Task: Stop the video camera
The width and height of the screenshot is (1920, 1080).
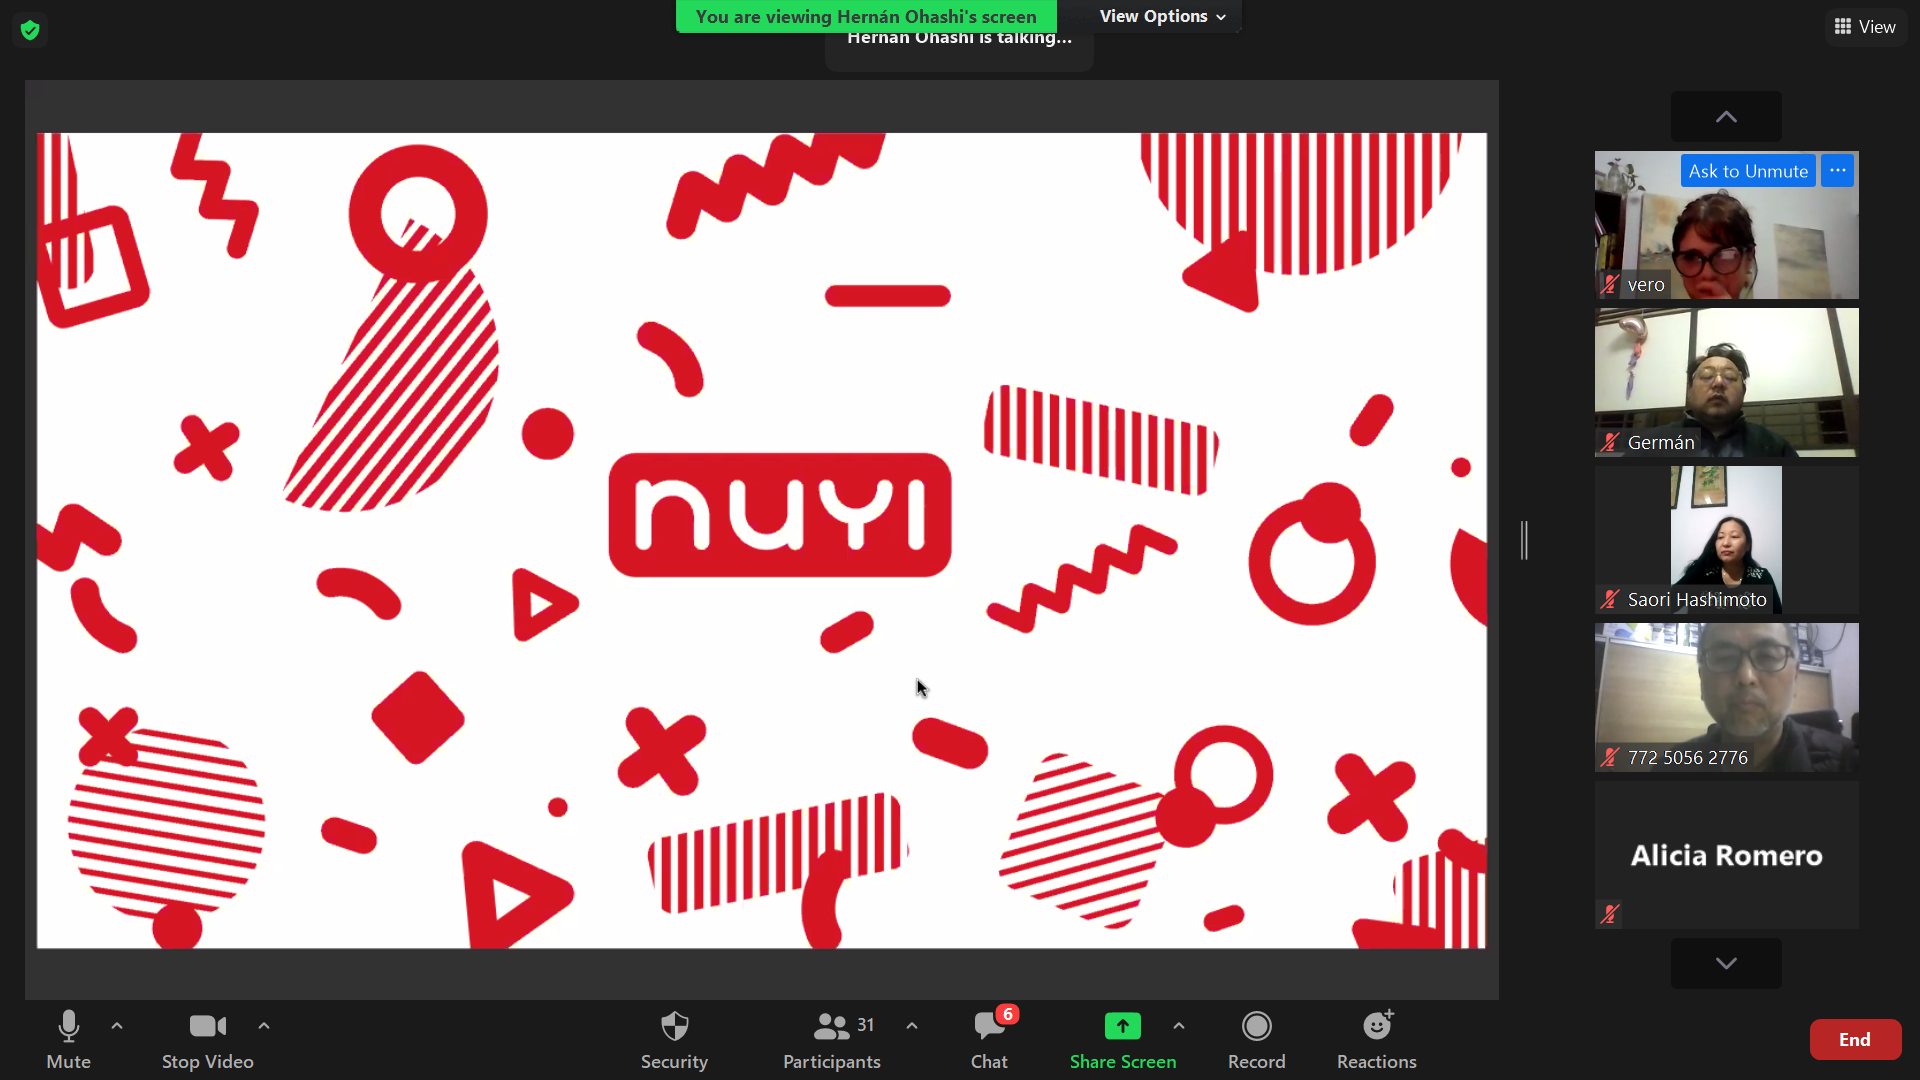Action: (208, 1040)
